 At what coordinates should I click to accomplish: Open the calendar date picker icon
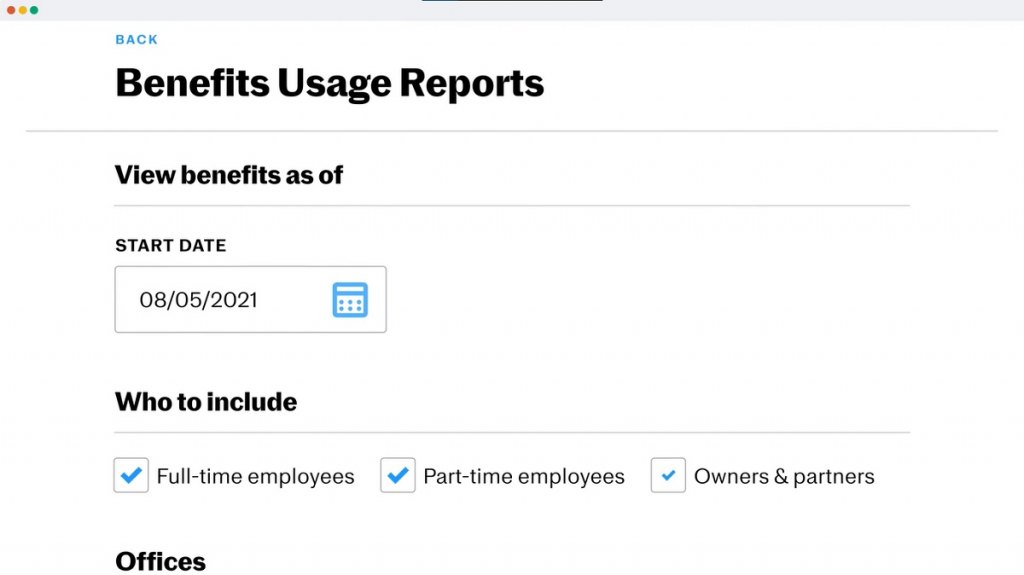[x=350, y=300]
